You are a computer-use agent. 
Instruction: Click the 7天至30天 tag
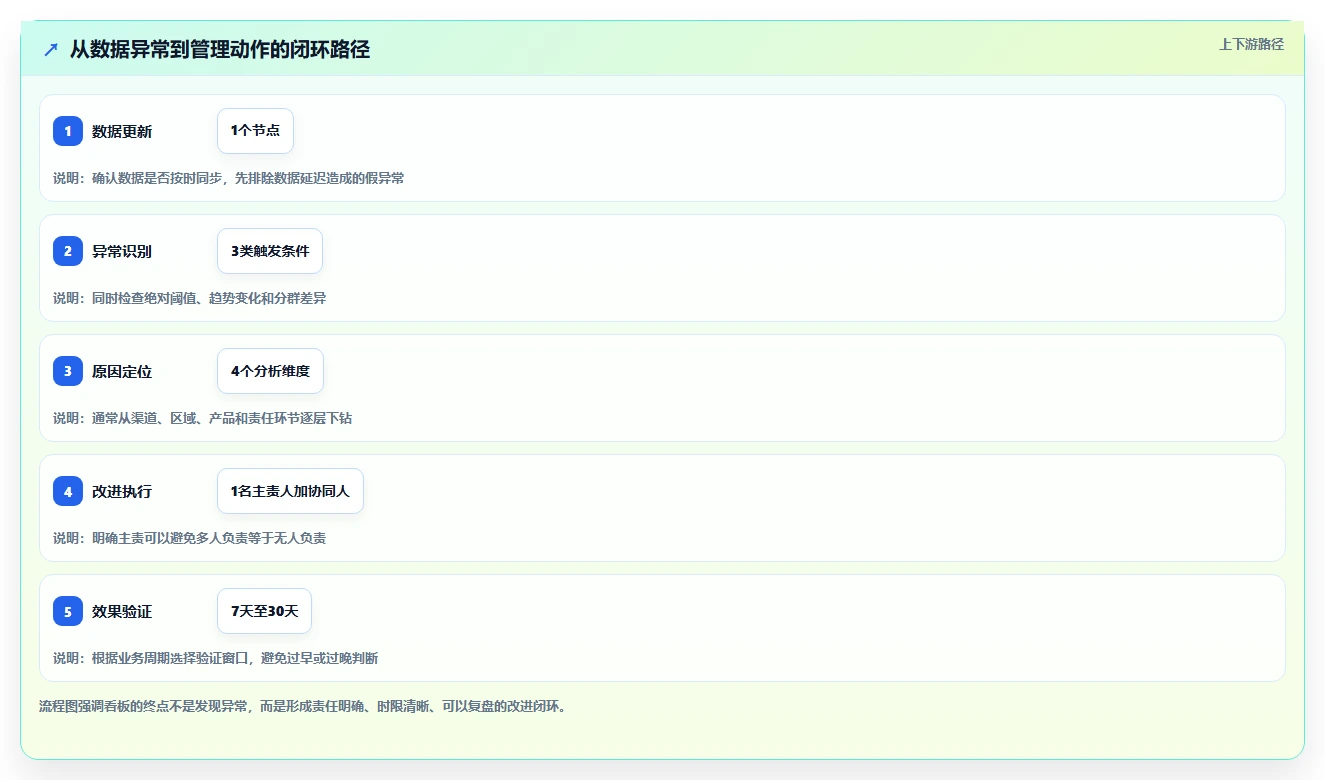tap(264, 611)
